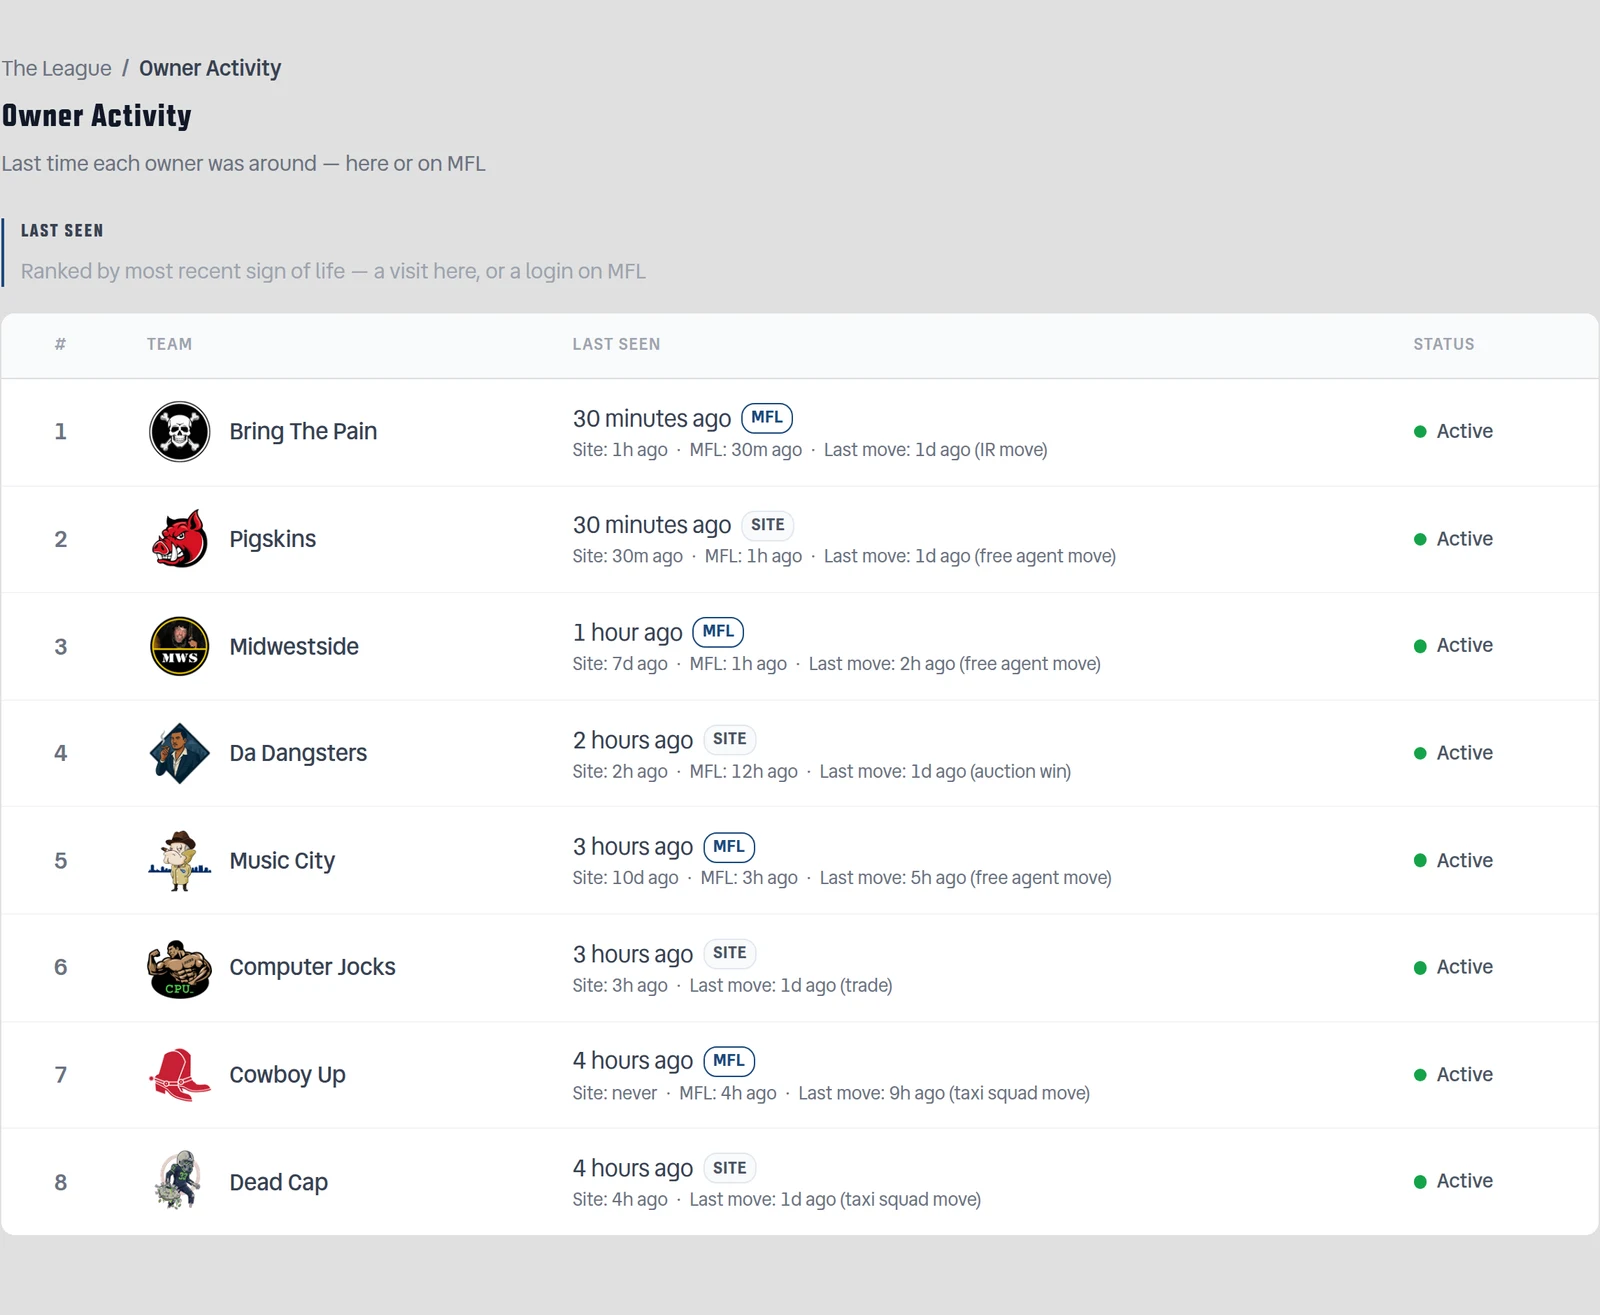Click the # rank column header
Screen dimensions: 1600x1315
click(x=60, y=344)
